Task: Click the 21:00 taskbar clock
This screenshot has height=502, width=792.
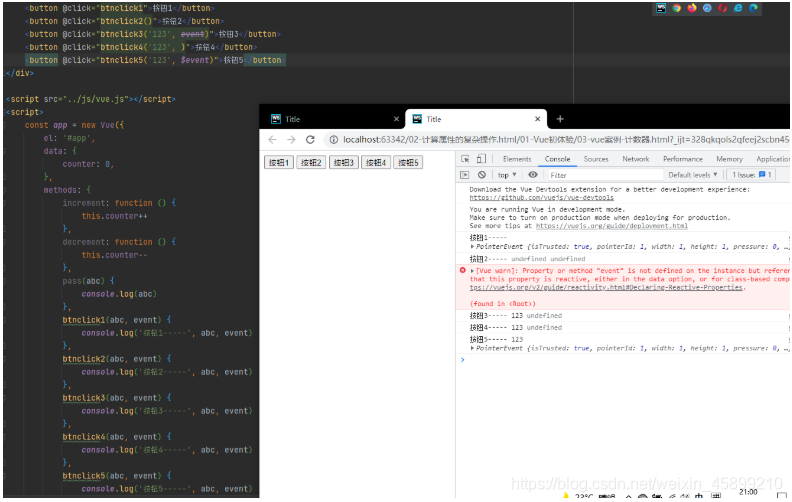Action: tap(748, 492)
